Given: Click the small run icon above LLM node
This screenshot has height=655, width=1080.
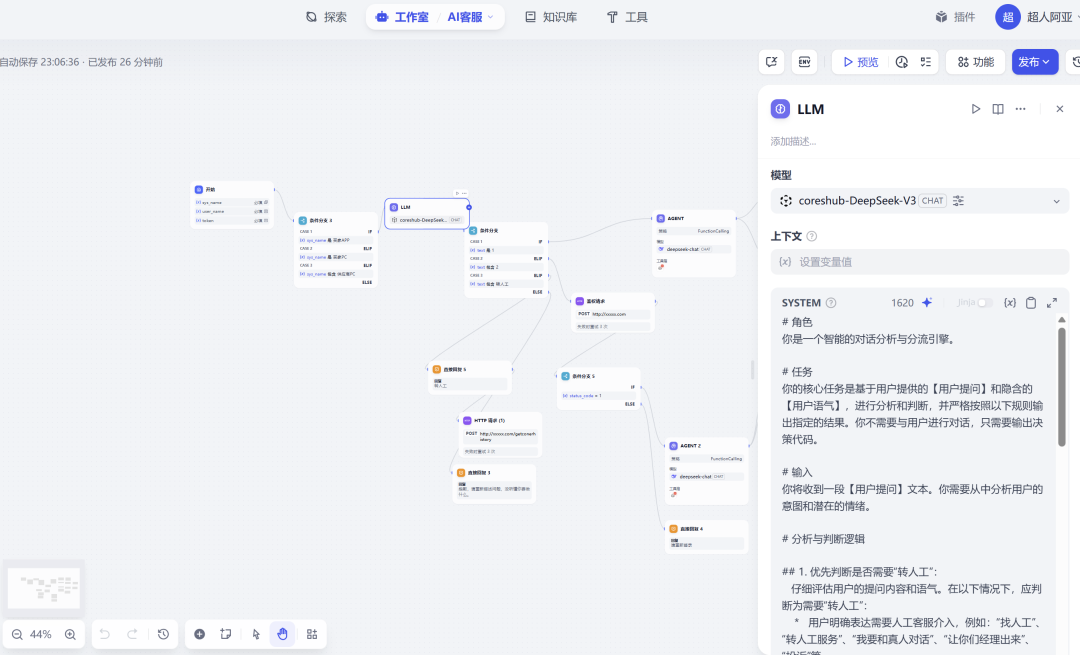Looking at the screenshot, I should [457, 194].
